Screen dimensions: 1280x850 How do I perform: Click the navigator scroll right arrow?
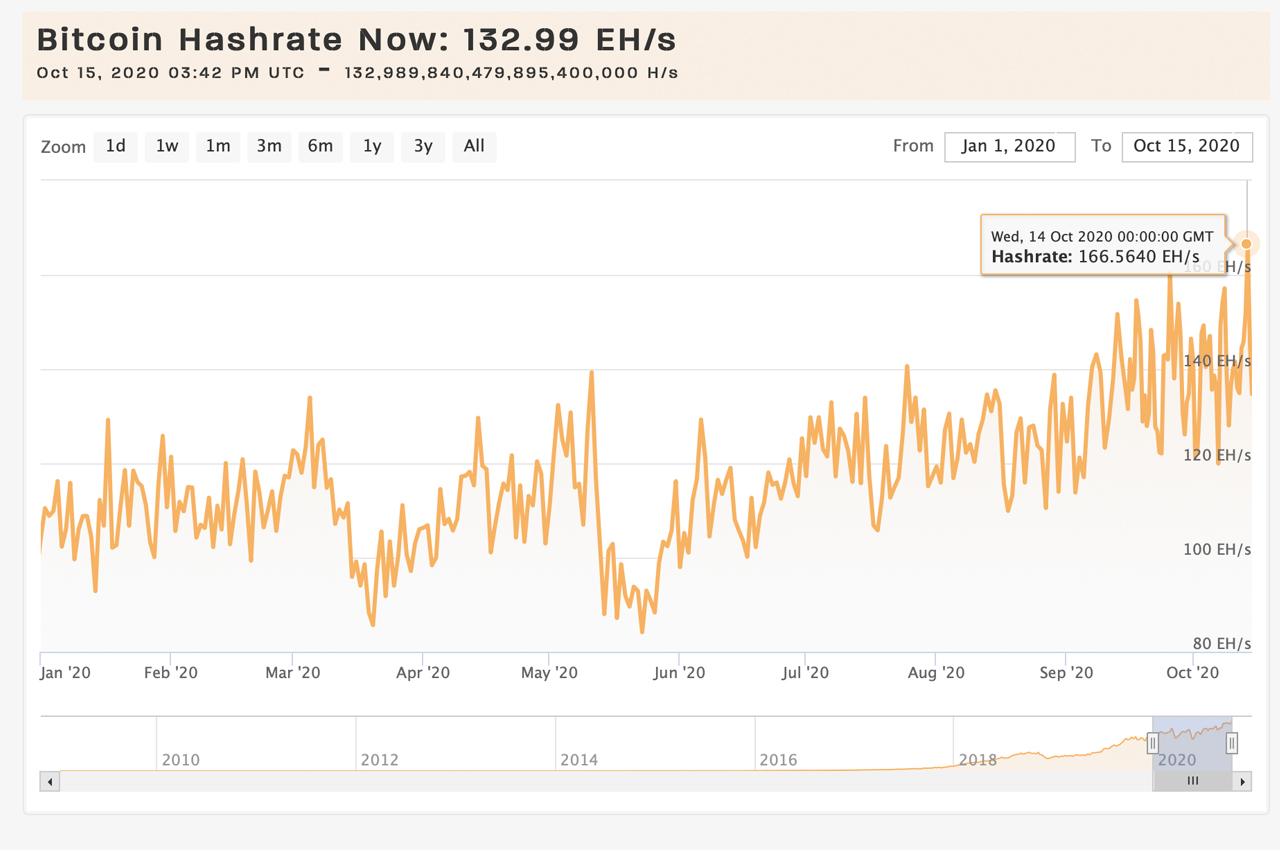1242,782
